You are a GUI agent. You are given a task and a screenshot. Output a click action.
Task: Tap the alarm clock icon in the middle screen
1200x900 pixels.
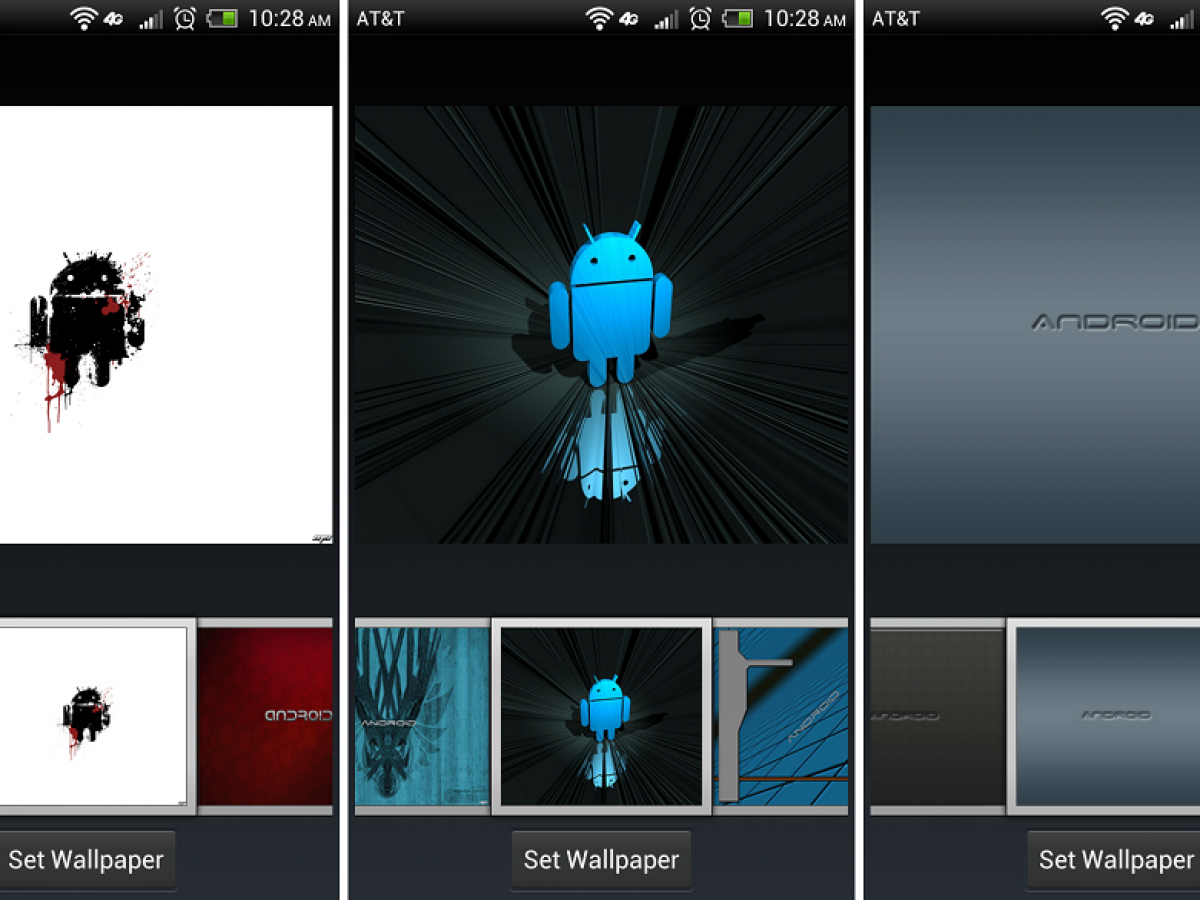[x=701, y=18]
